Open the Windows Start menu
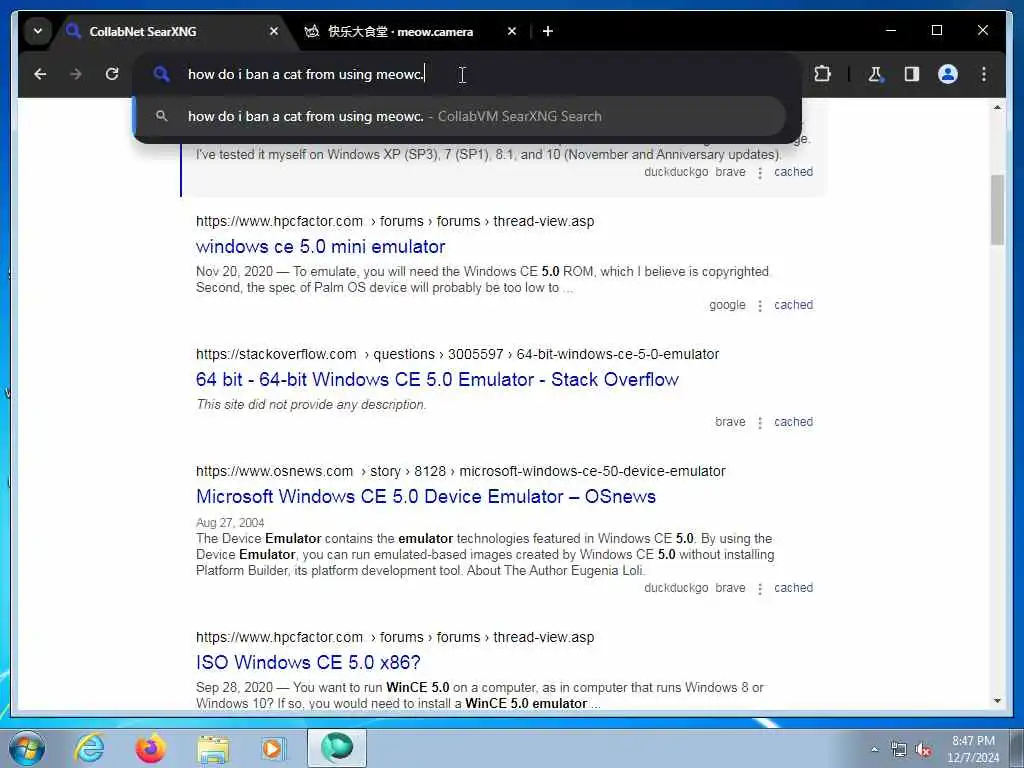The image size is (1024, 768). coord(26,748)
